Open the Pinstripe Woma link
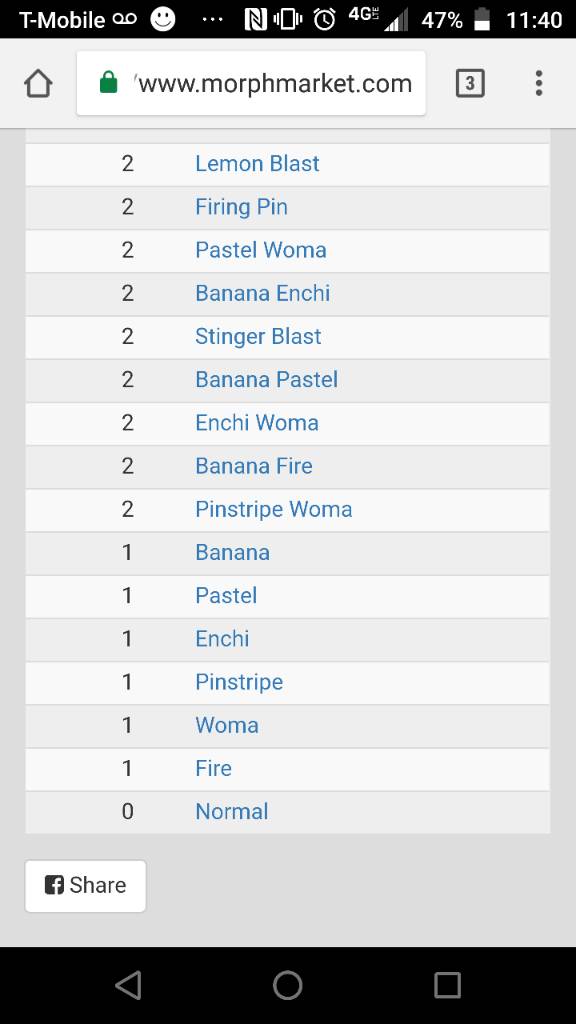 (274, 509)
